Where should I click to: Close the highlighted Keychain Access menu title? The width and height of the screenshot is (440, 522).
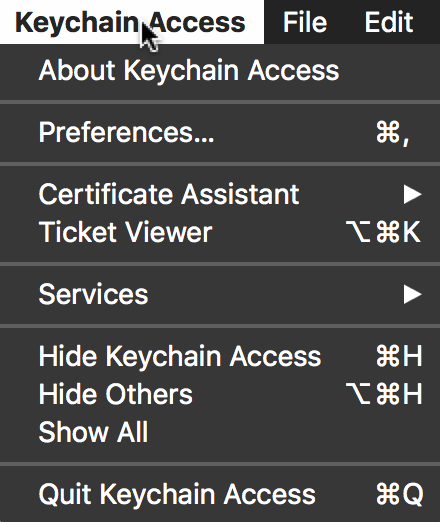click(130, 22)
